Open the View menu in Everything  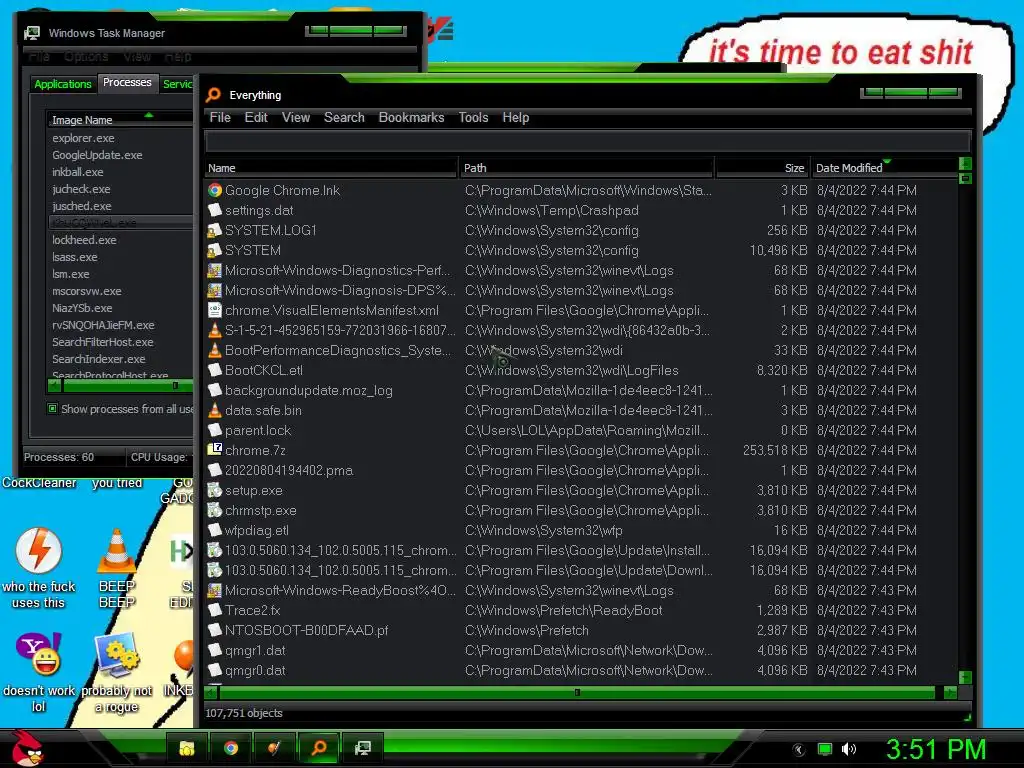(x=296, y=118)
